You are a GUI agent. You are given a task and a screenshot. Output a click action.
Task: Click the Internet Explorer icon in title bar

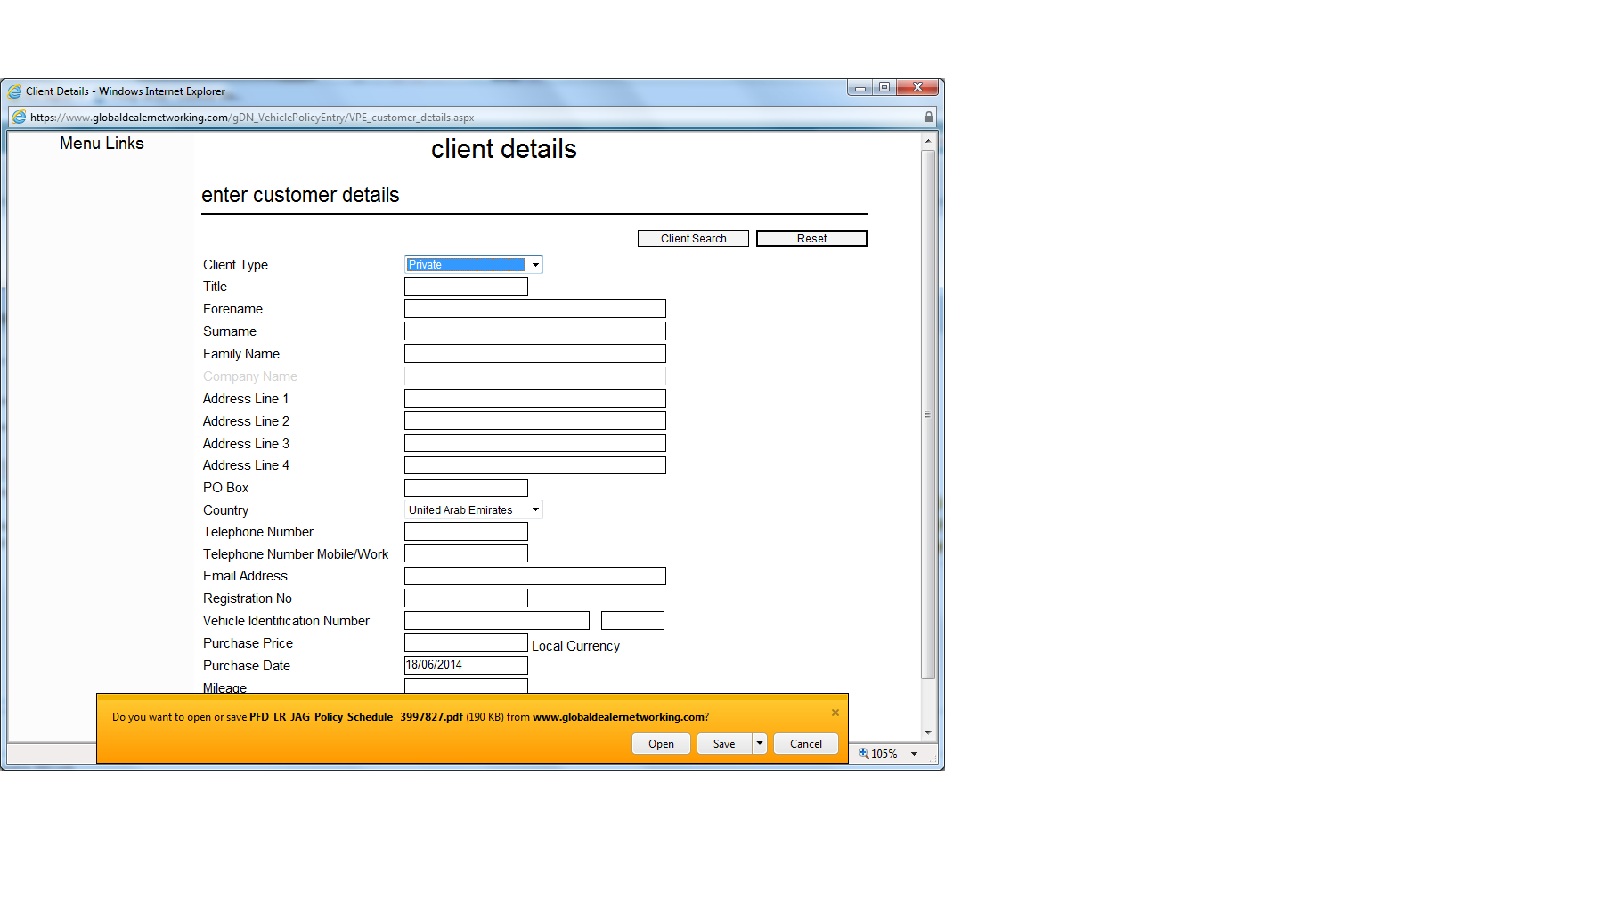15,91
